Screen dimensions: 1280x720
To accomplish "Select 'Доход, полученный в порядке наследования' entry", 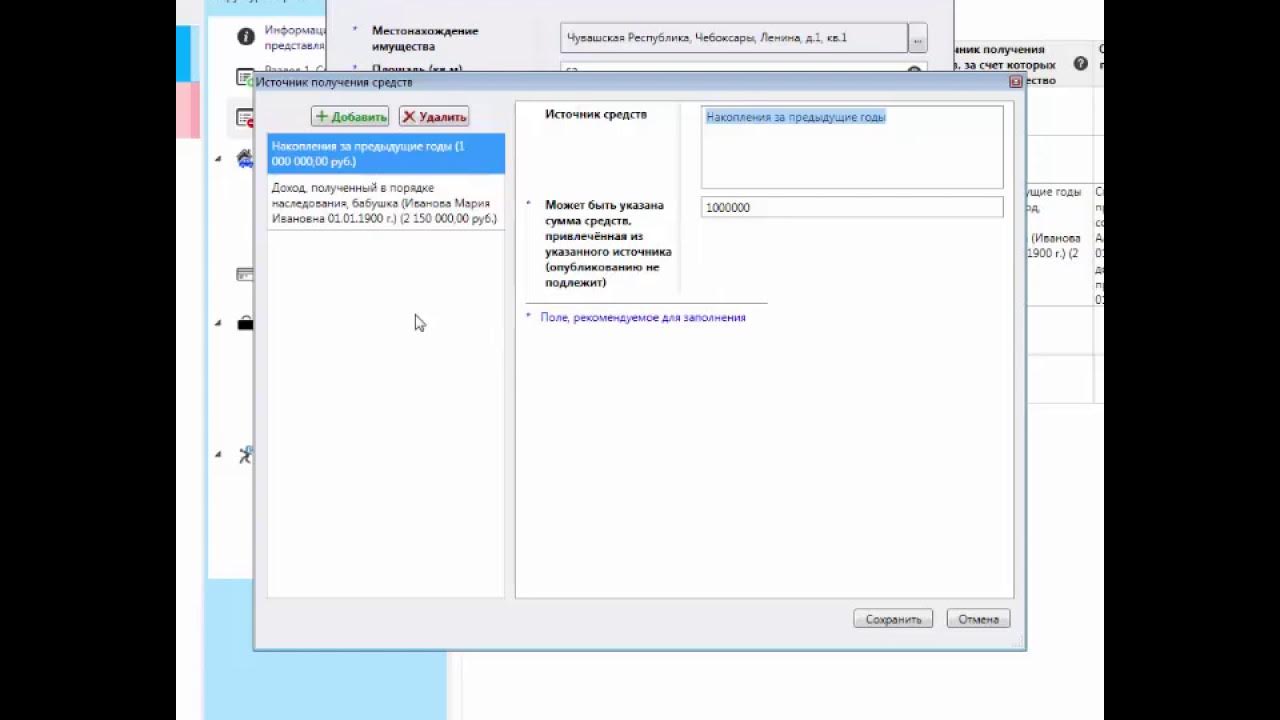I will click(x=386, y=203).
